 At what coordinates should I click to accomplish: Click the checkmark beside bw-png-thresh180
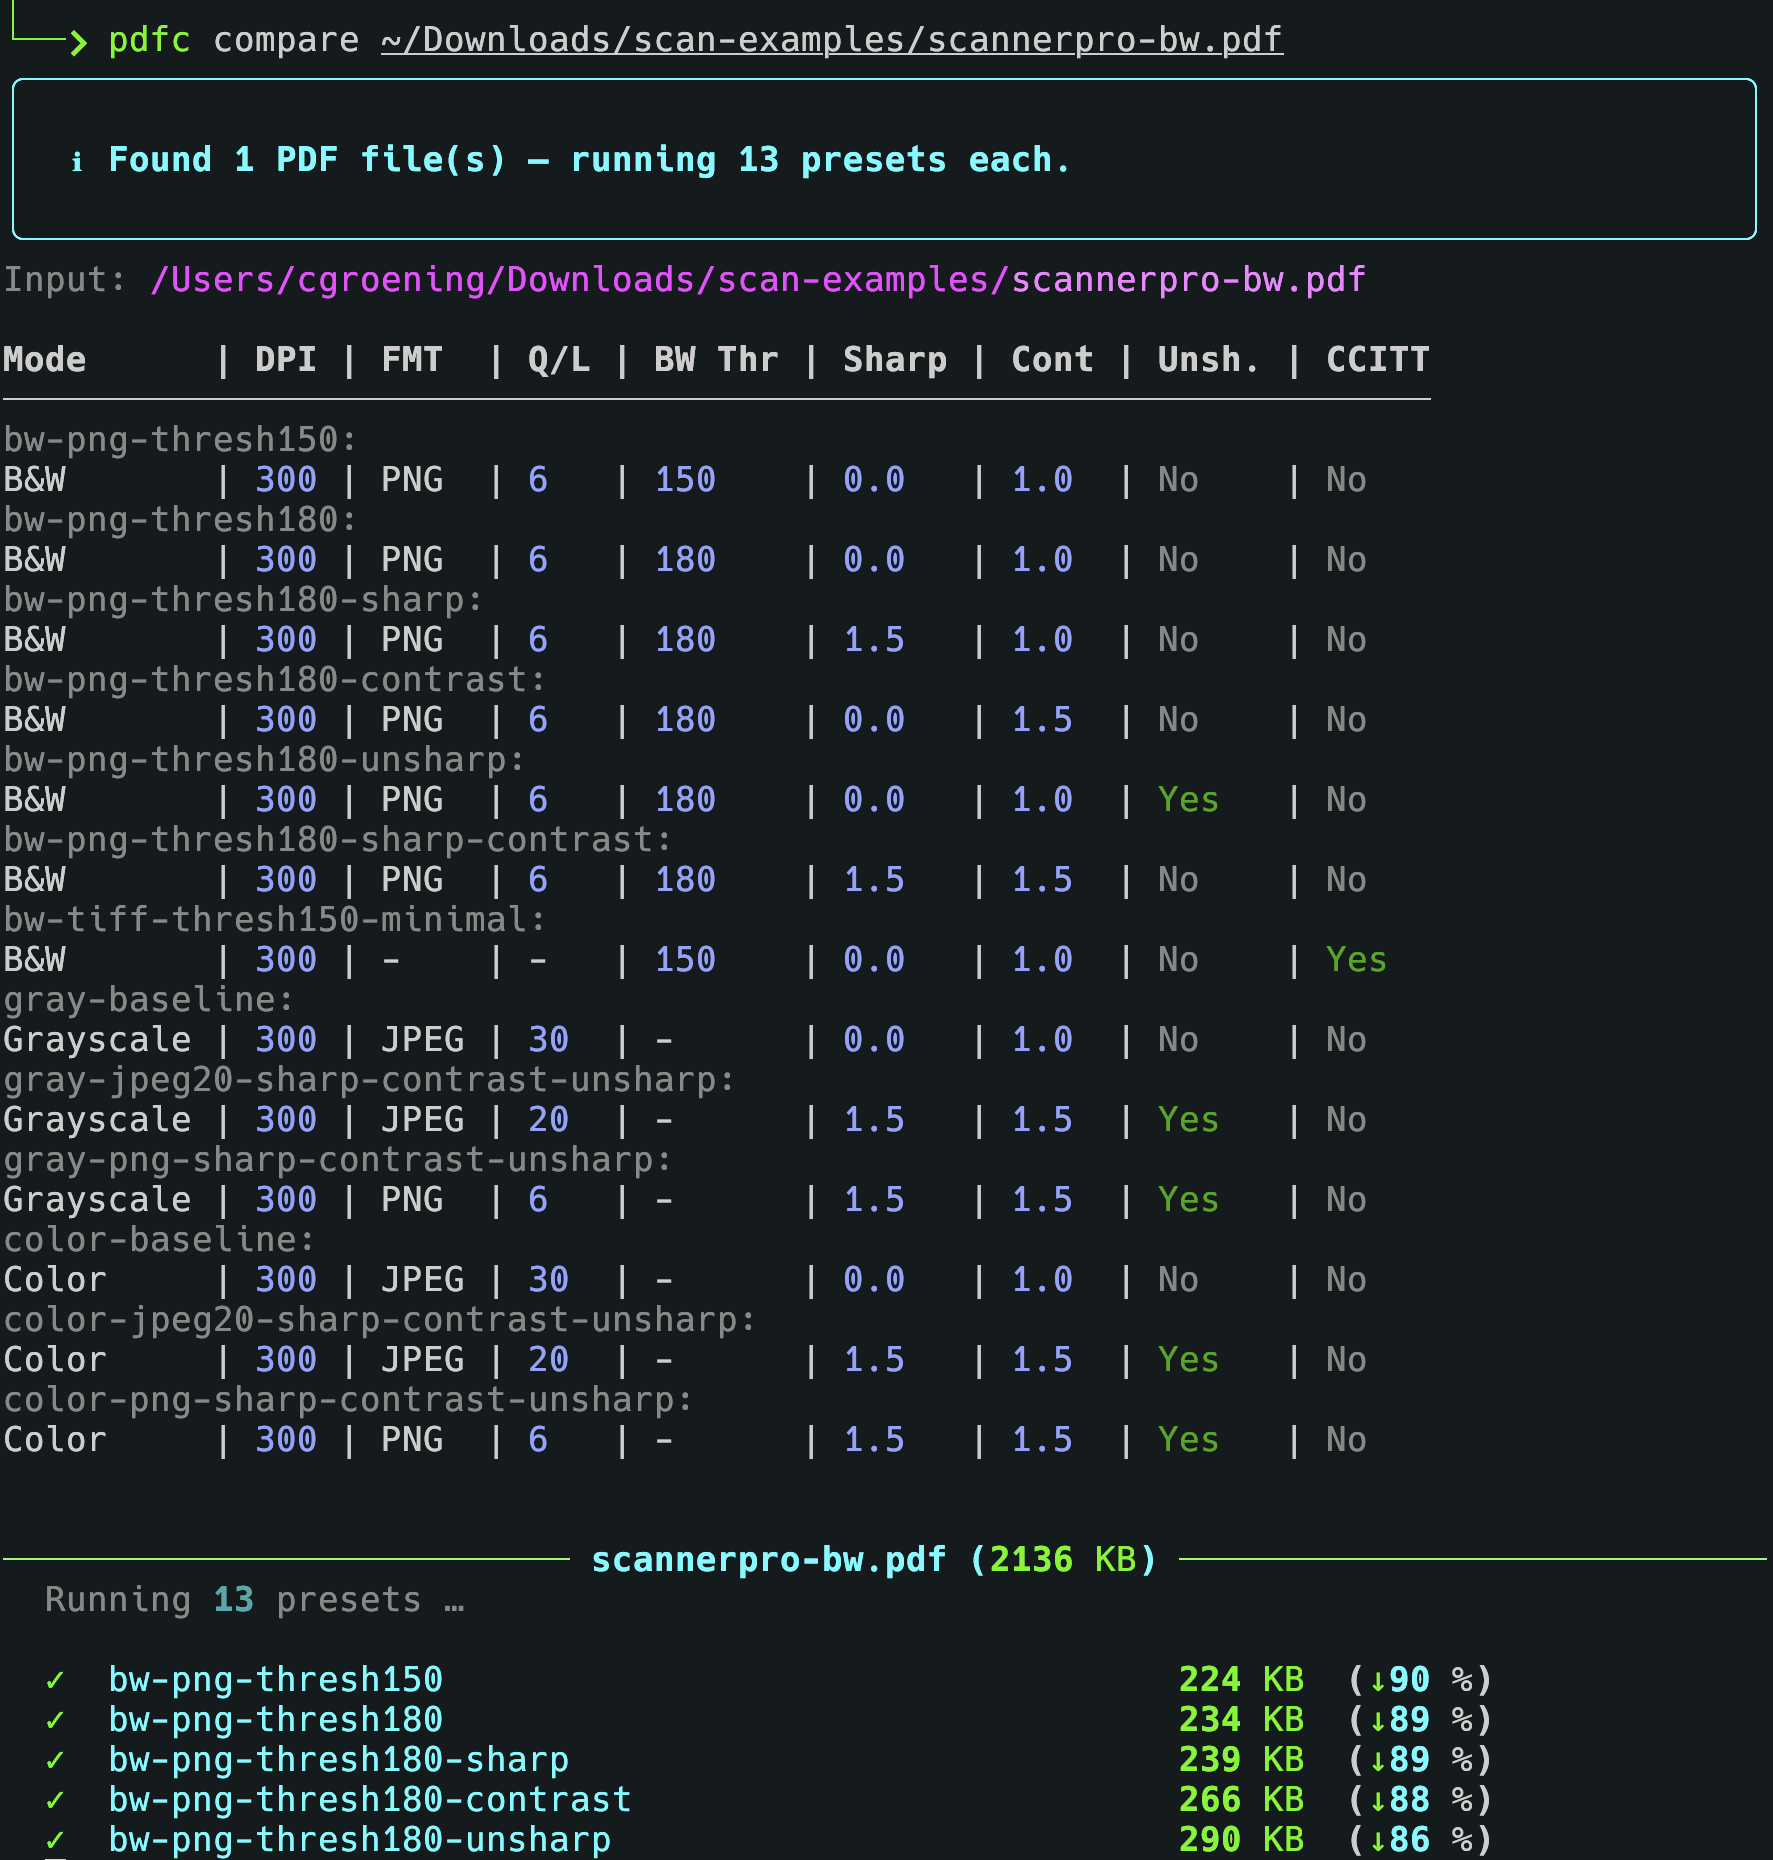pyautogui.click(x=57, y=1719)
